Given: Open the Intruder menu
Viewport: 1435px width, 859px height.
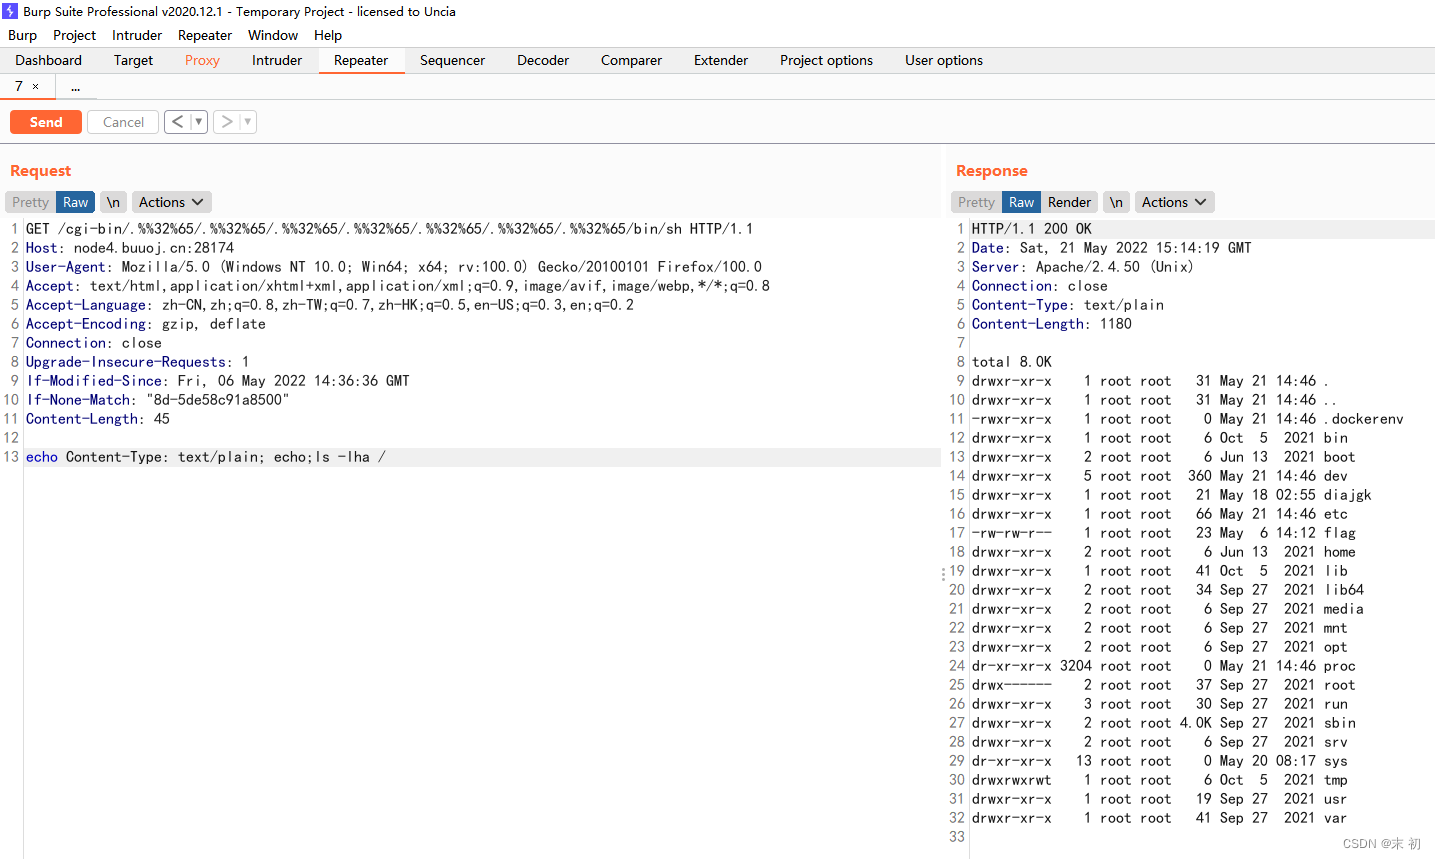Looking at the screenshot, I should 137,35.
